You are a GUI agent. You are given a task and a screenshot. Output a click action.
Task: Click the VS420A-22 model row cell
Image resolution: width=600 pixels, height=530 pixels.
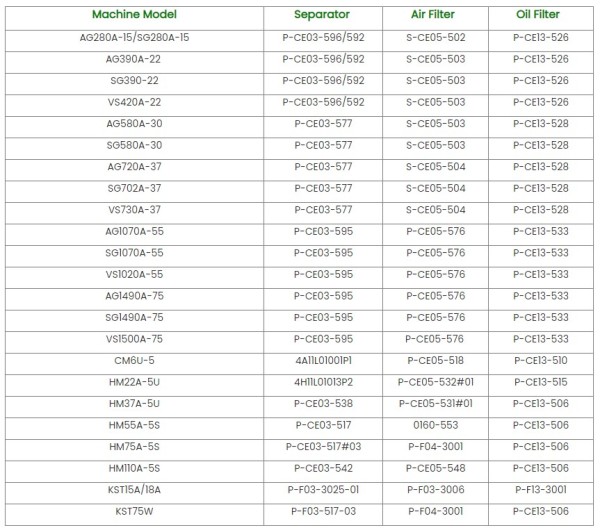pos(134,102)
